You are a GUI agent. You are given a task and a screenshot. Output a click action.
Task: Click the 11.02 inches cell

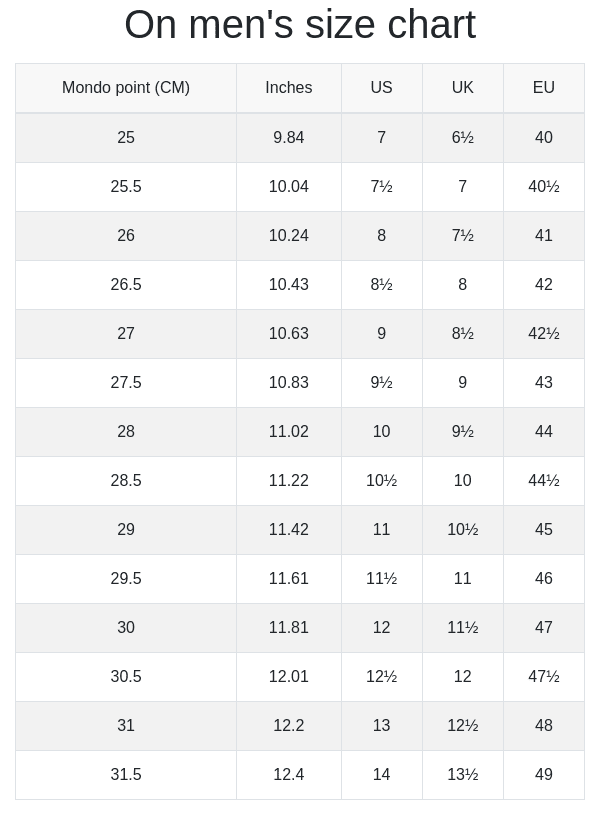pos(289,432)
